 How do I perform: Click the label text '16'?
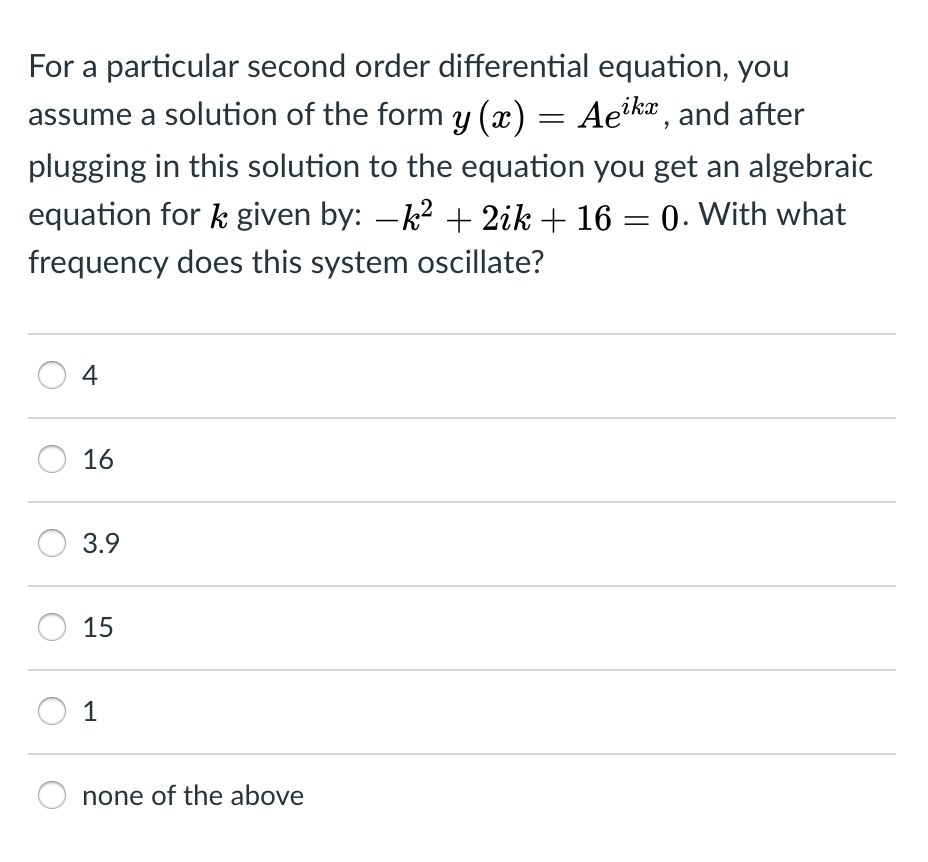coord(99,459)
